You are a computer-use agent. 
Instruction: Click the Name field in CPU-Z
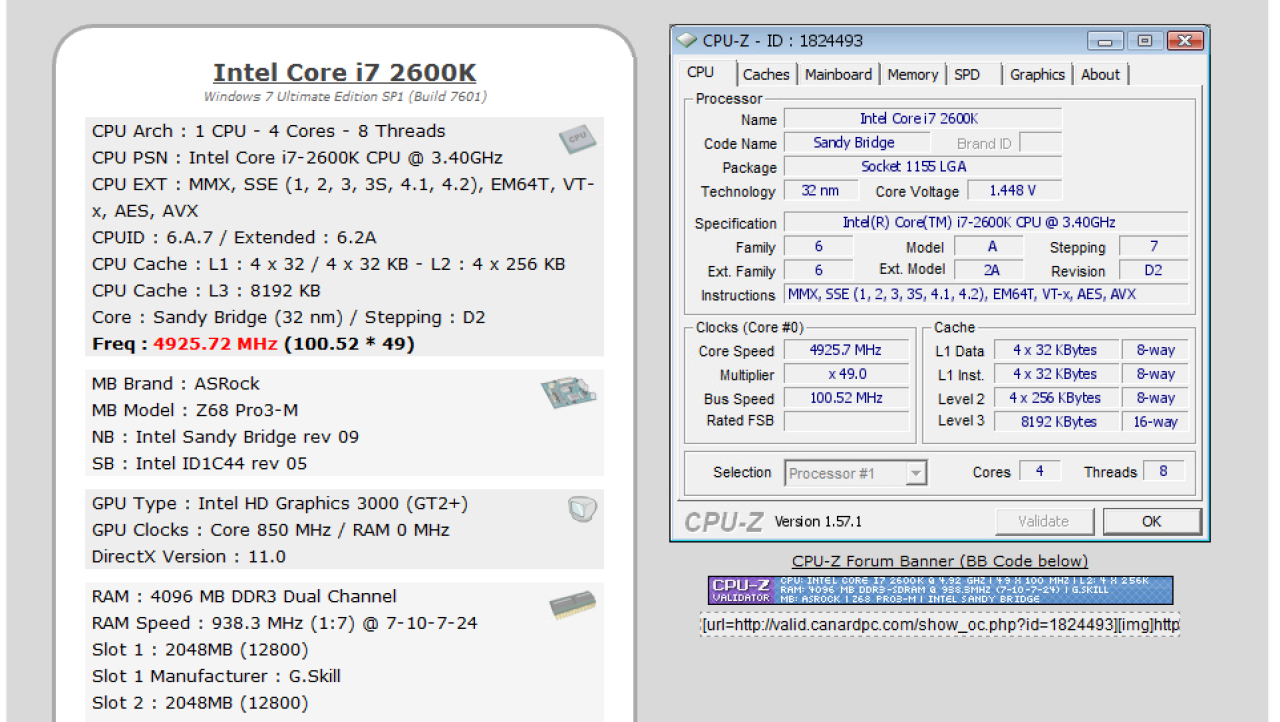[922, 119]
